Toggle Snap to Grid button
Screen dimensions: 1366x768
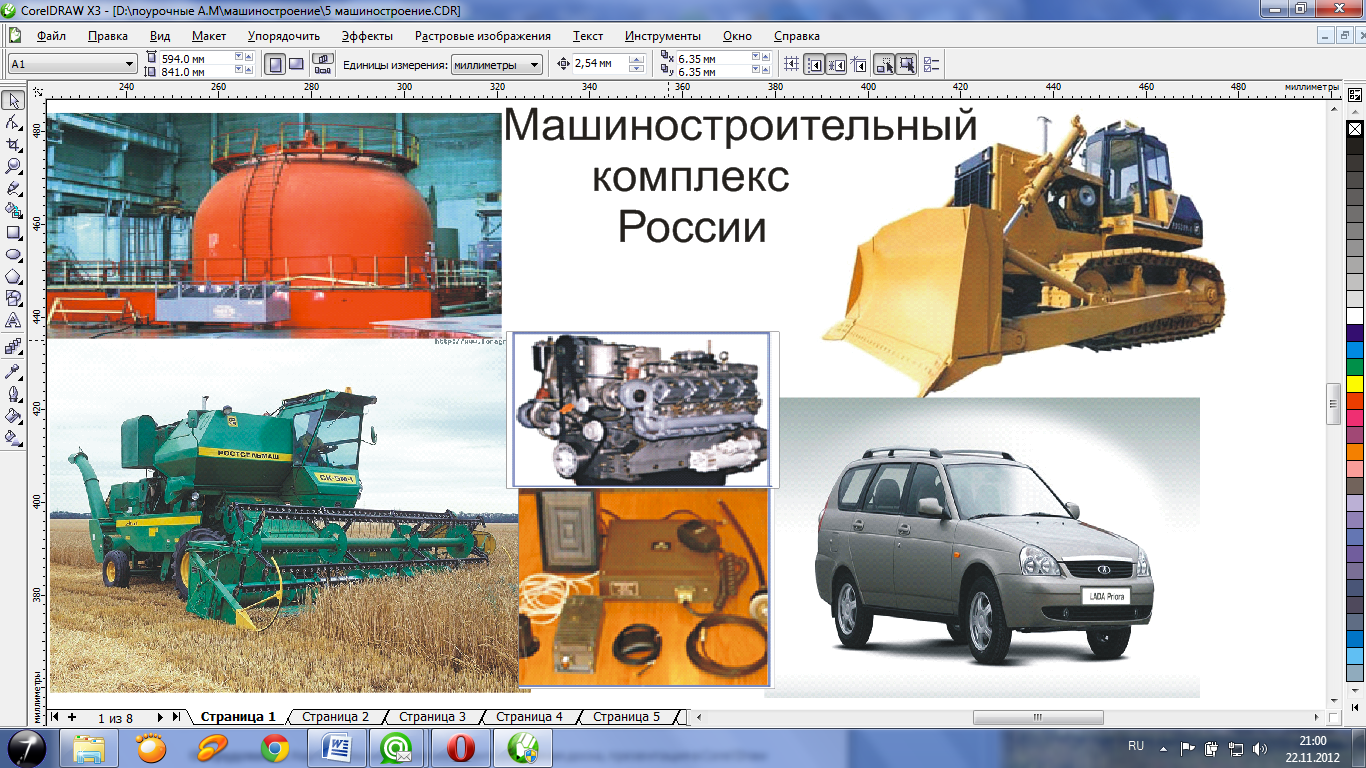point(792,64)
